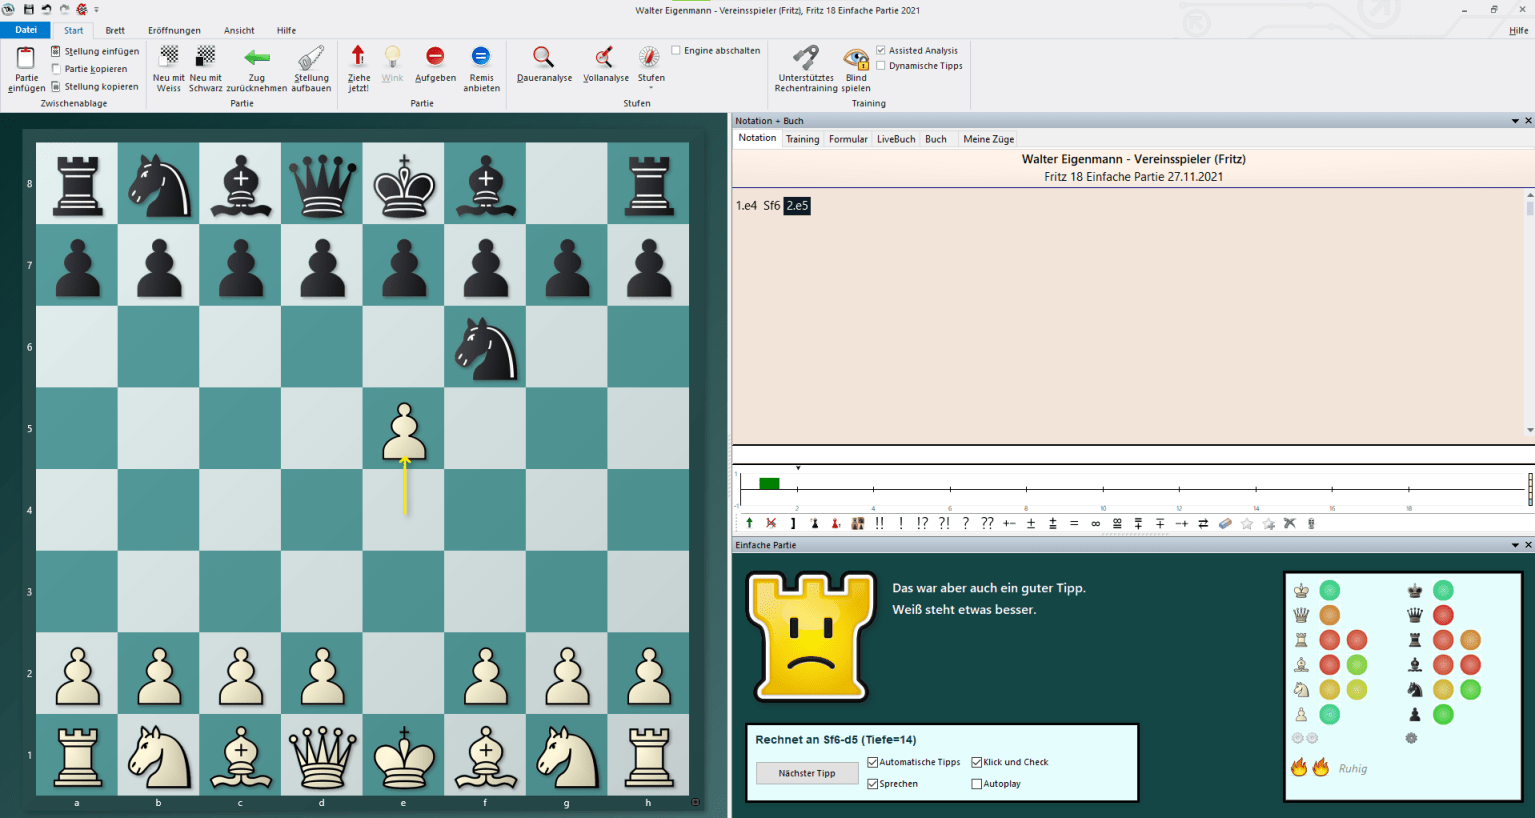This screenshot has height=818, width=1535.
Task: Resign the game via Aufgeben
Action: [435, 65]
